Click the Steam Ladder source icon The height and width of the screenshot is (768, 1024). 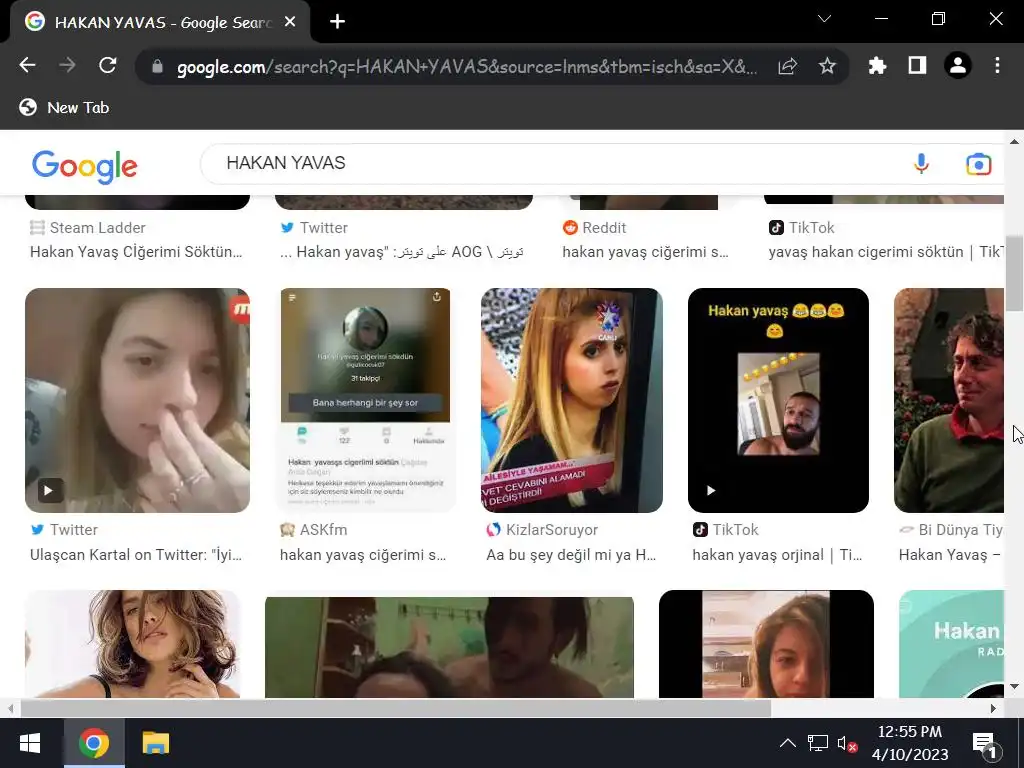pos(37,228)
